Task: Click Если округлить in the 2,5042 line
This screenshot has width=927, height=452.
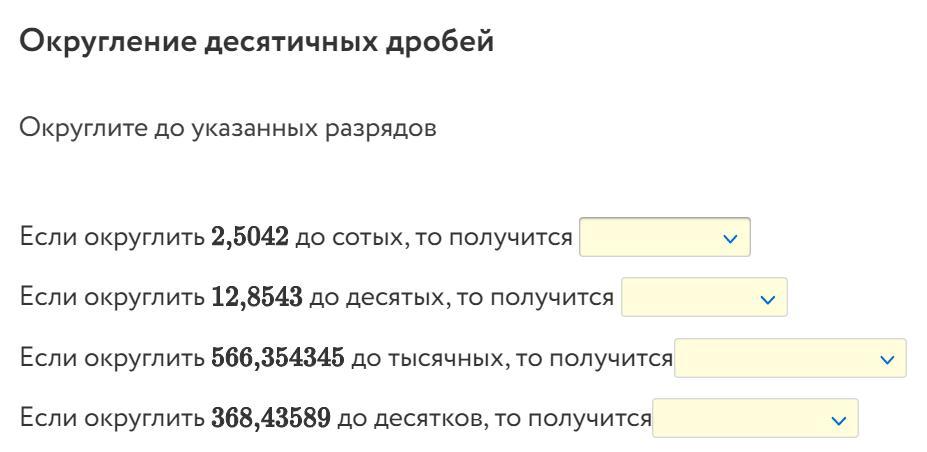Action: [112, 238]
